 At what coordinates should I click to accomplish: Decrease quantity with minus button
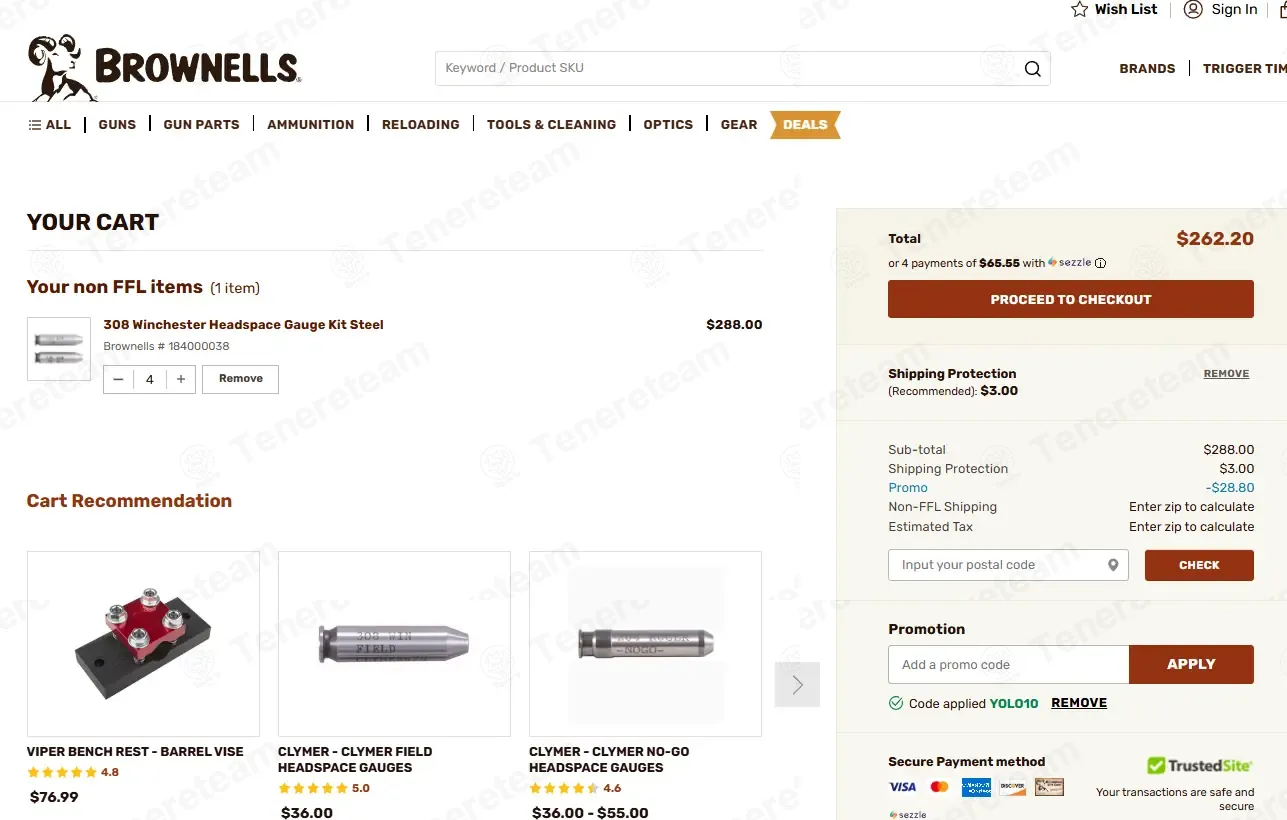click(x=119, y=379)
